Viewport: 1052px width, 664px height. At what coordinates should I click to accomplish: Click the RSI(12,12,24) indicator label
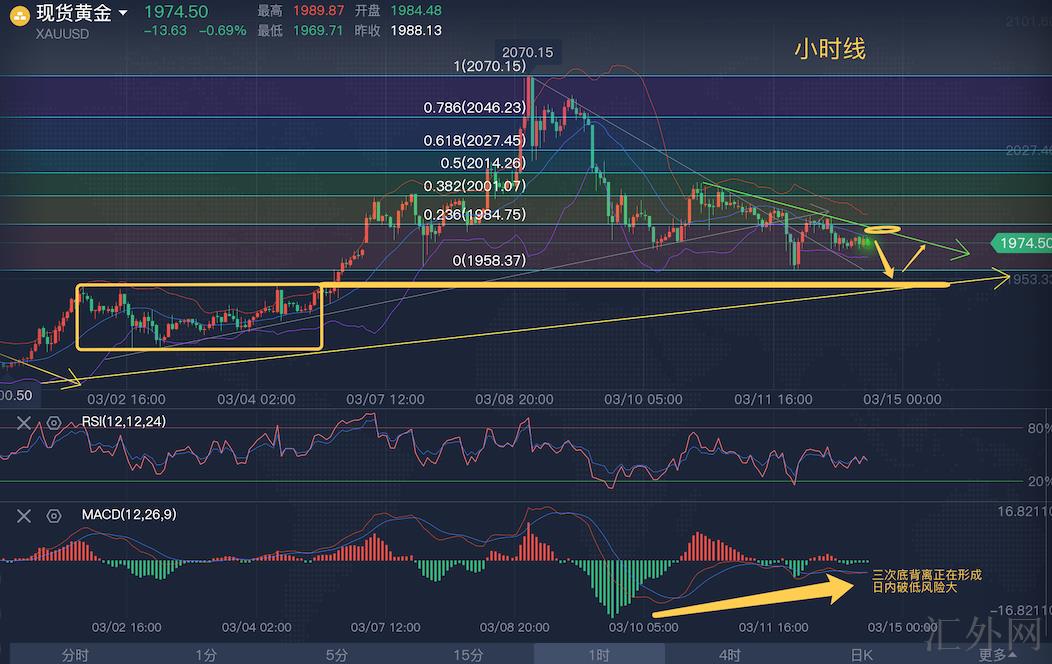(124, 422)
